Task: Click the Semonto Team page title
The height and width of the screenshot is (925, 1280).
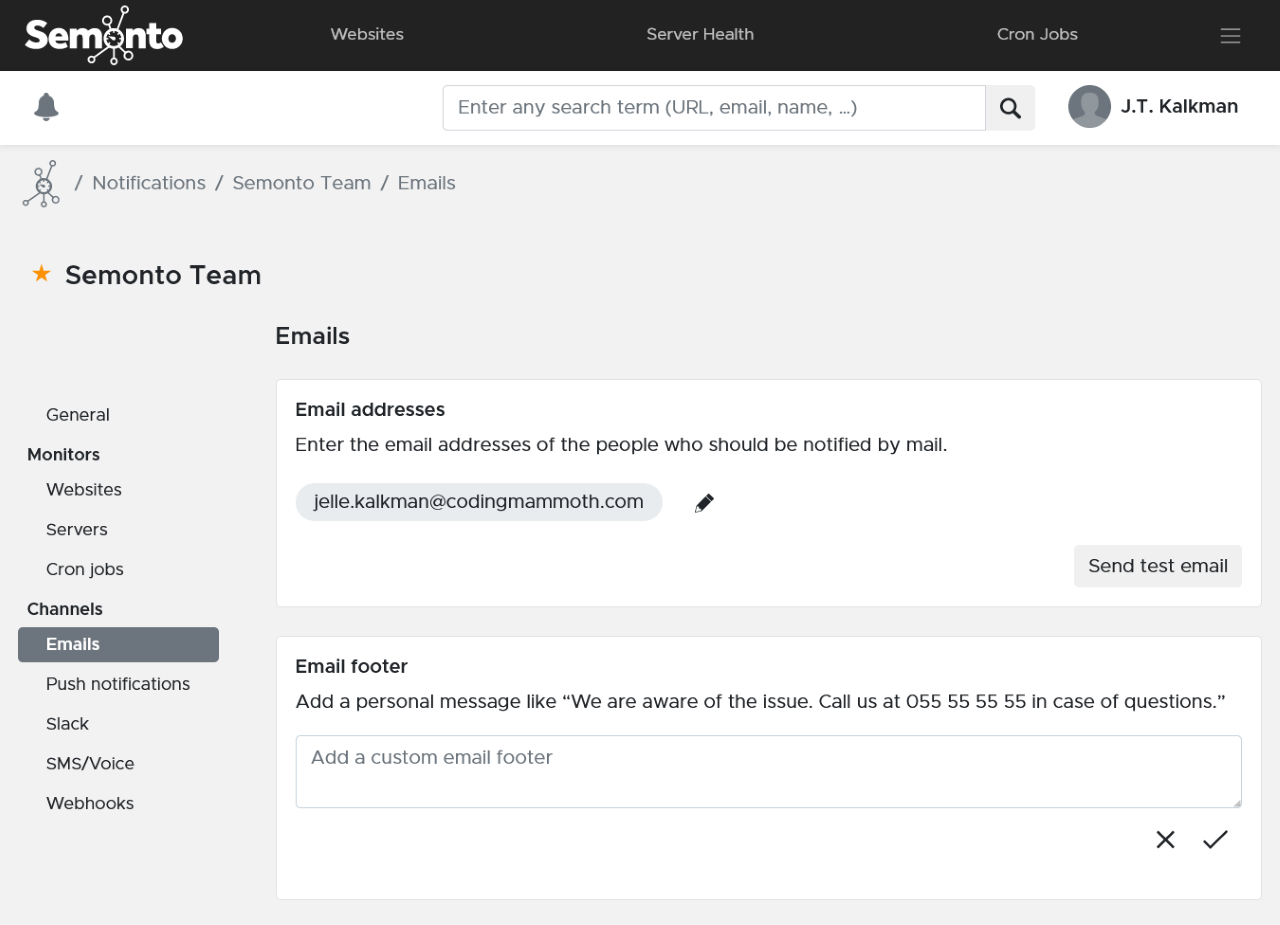Action: click(x=163, y=275)
